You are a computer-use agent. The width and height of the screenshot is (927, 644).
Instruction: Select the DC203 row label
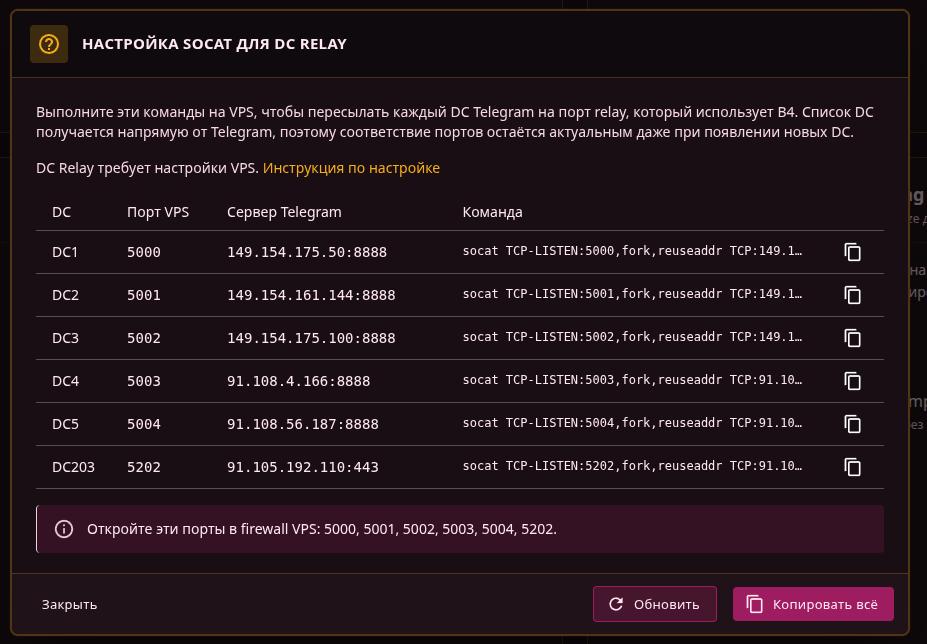tap(73, 467)
